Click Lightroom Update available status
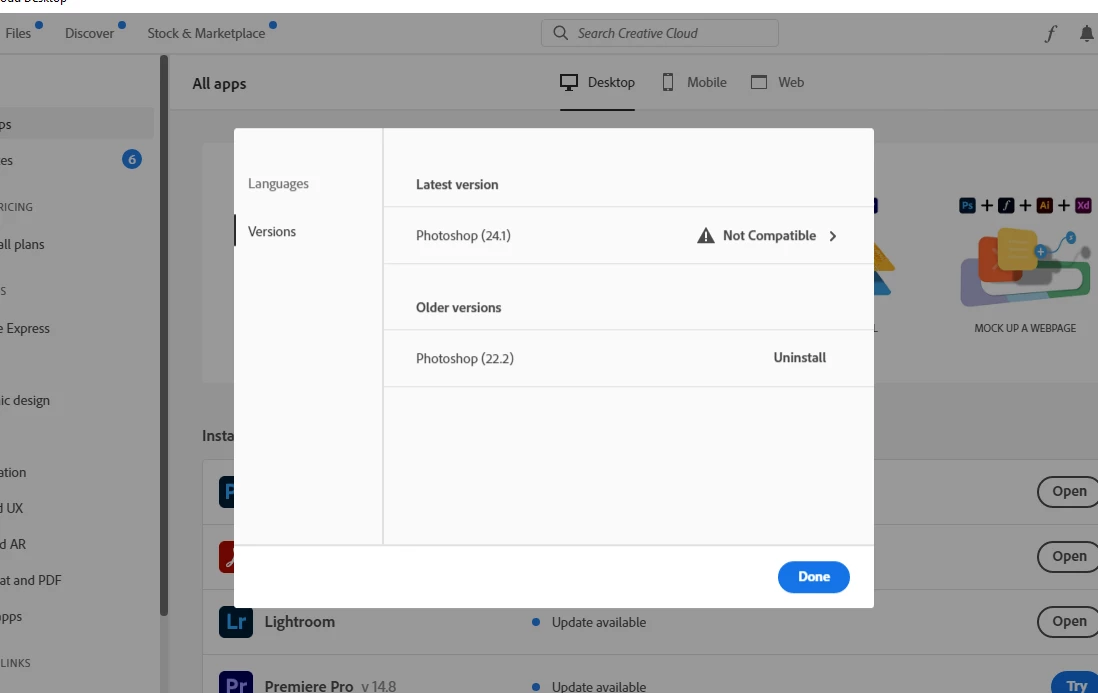The height and width of the screenshot is (693, 1098). pos(590,622)
